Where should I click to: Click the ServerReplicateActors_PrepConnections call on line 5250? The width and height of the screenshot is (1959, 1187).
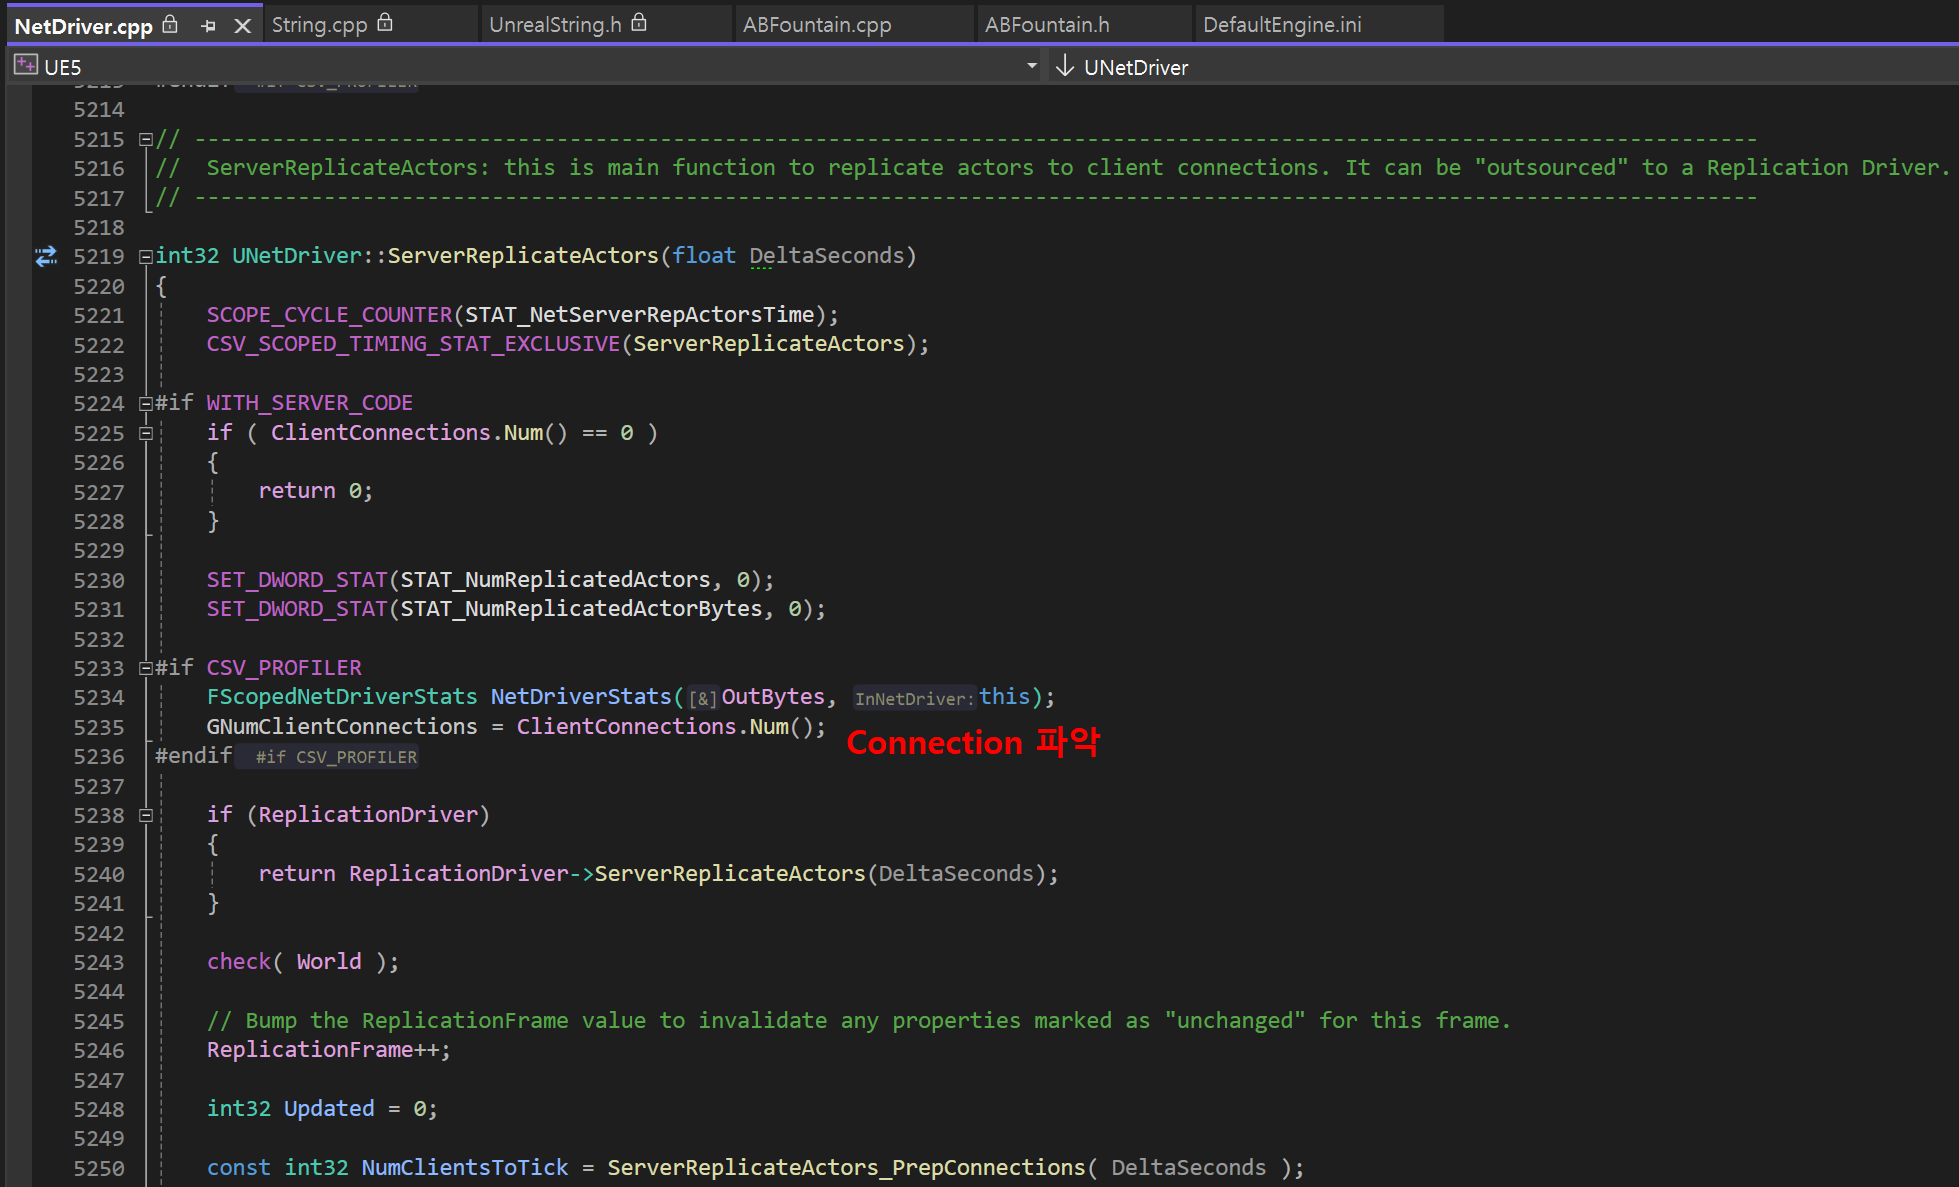845,1168
